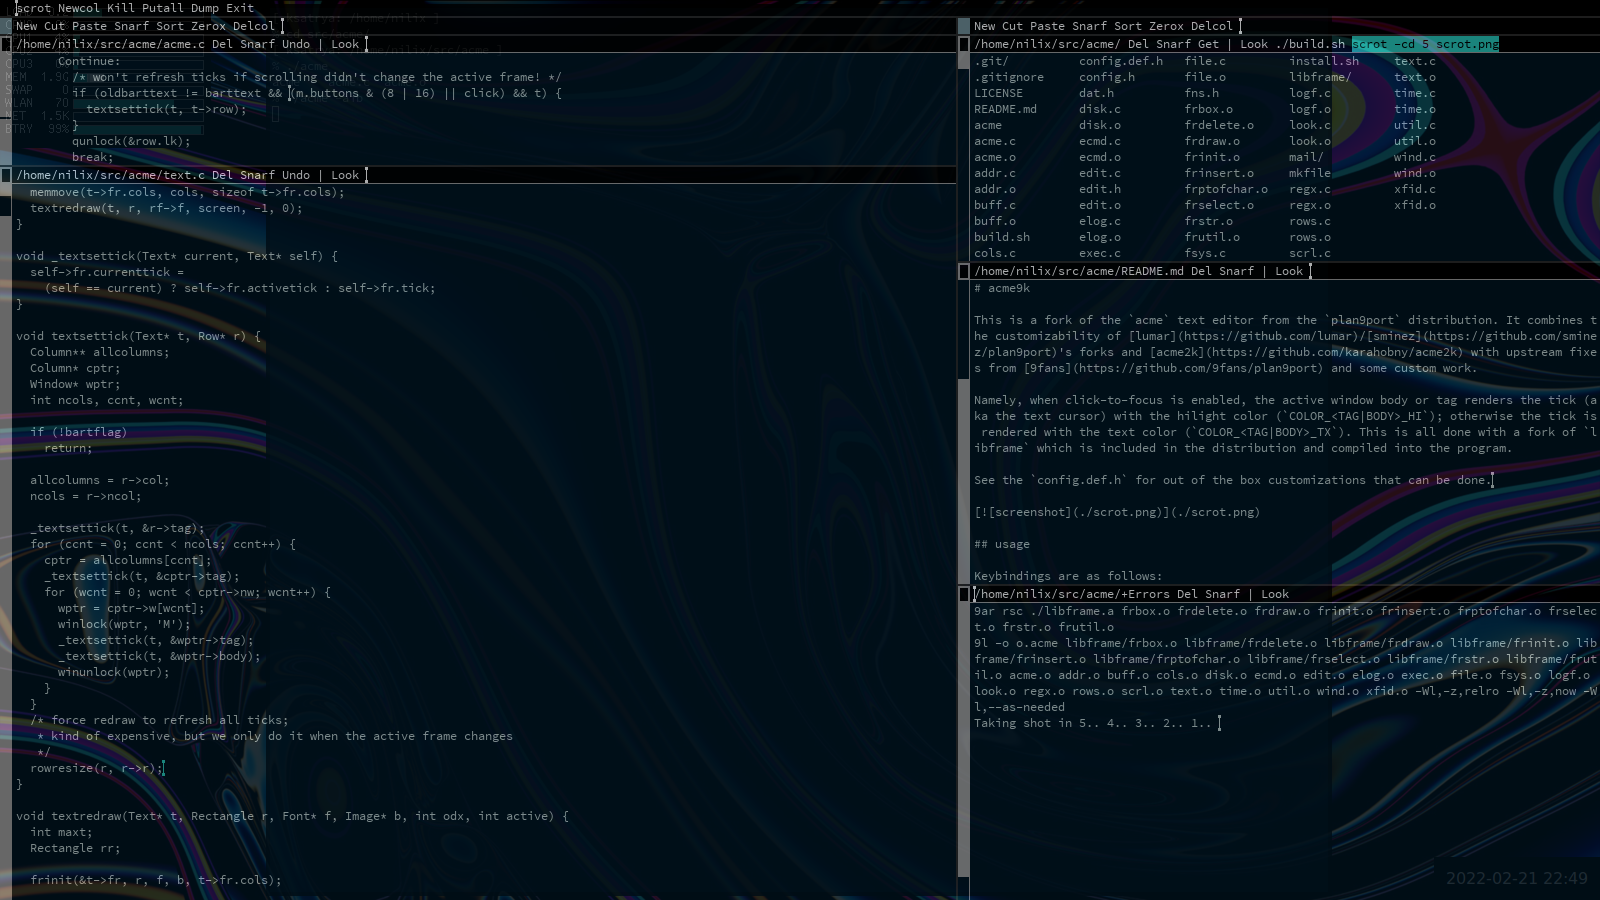Click ./build.sh in the directory window tag
This screenshot has height=900, width=1600.
[1310, 44]
